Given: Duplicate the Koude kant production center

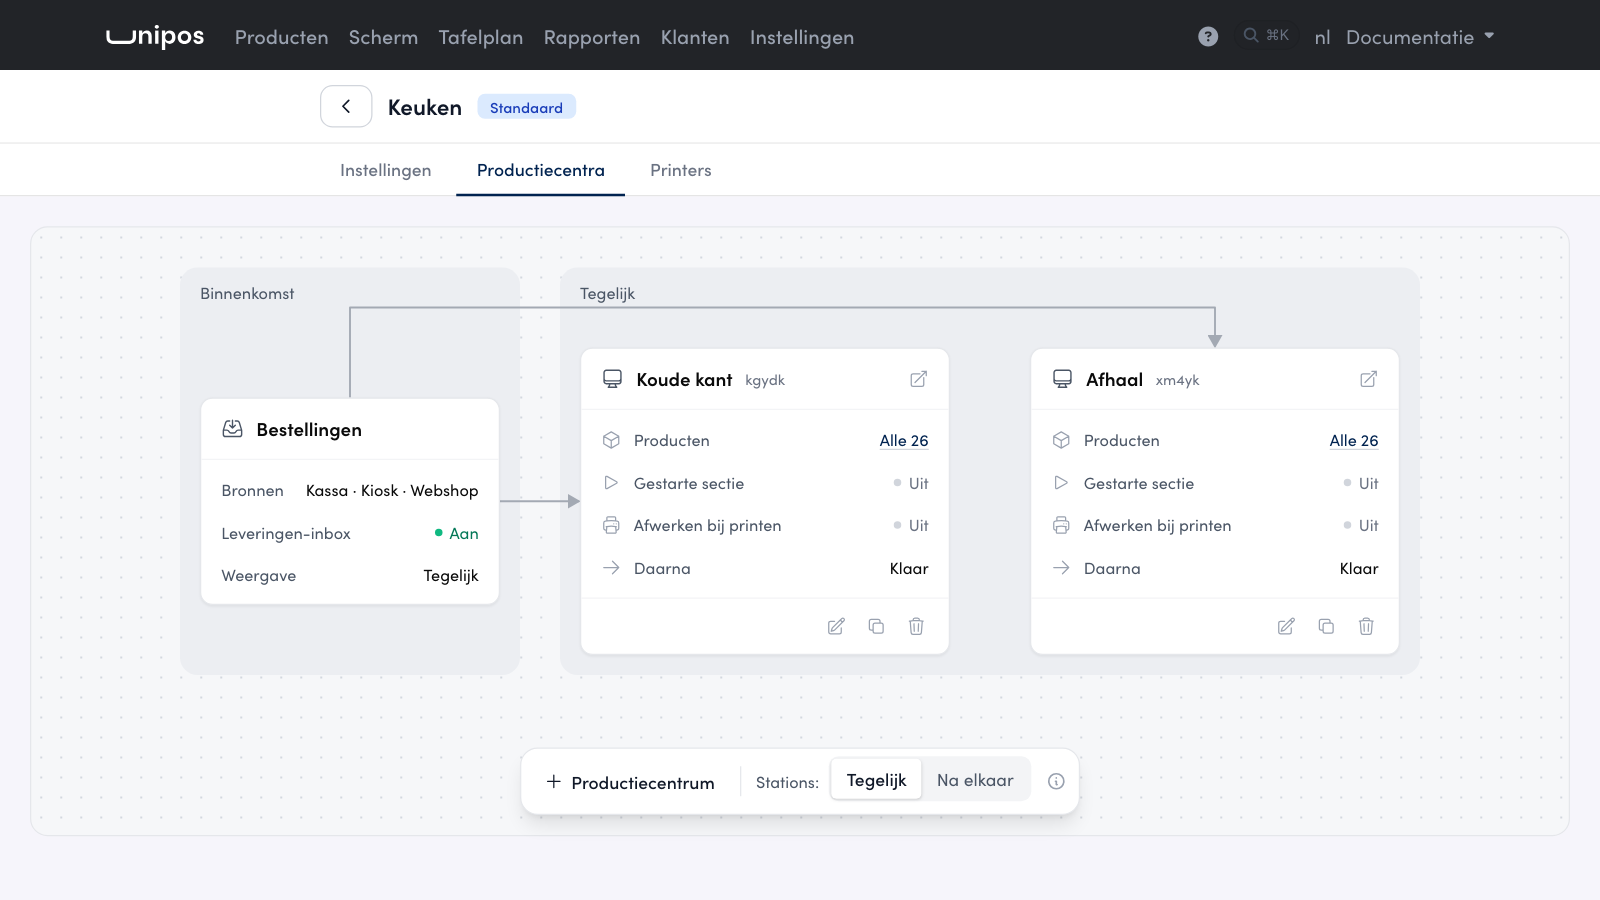Looking at the screenshot, I should [x=876, y=626].
